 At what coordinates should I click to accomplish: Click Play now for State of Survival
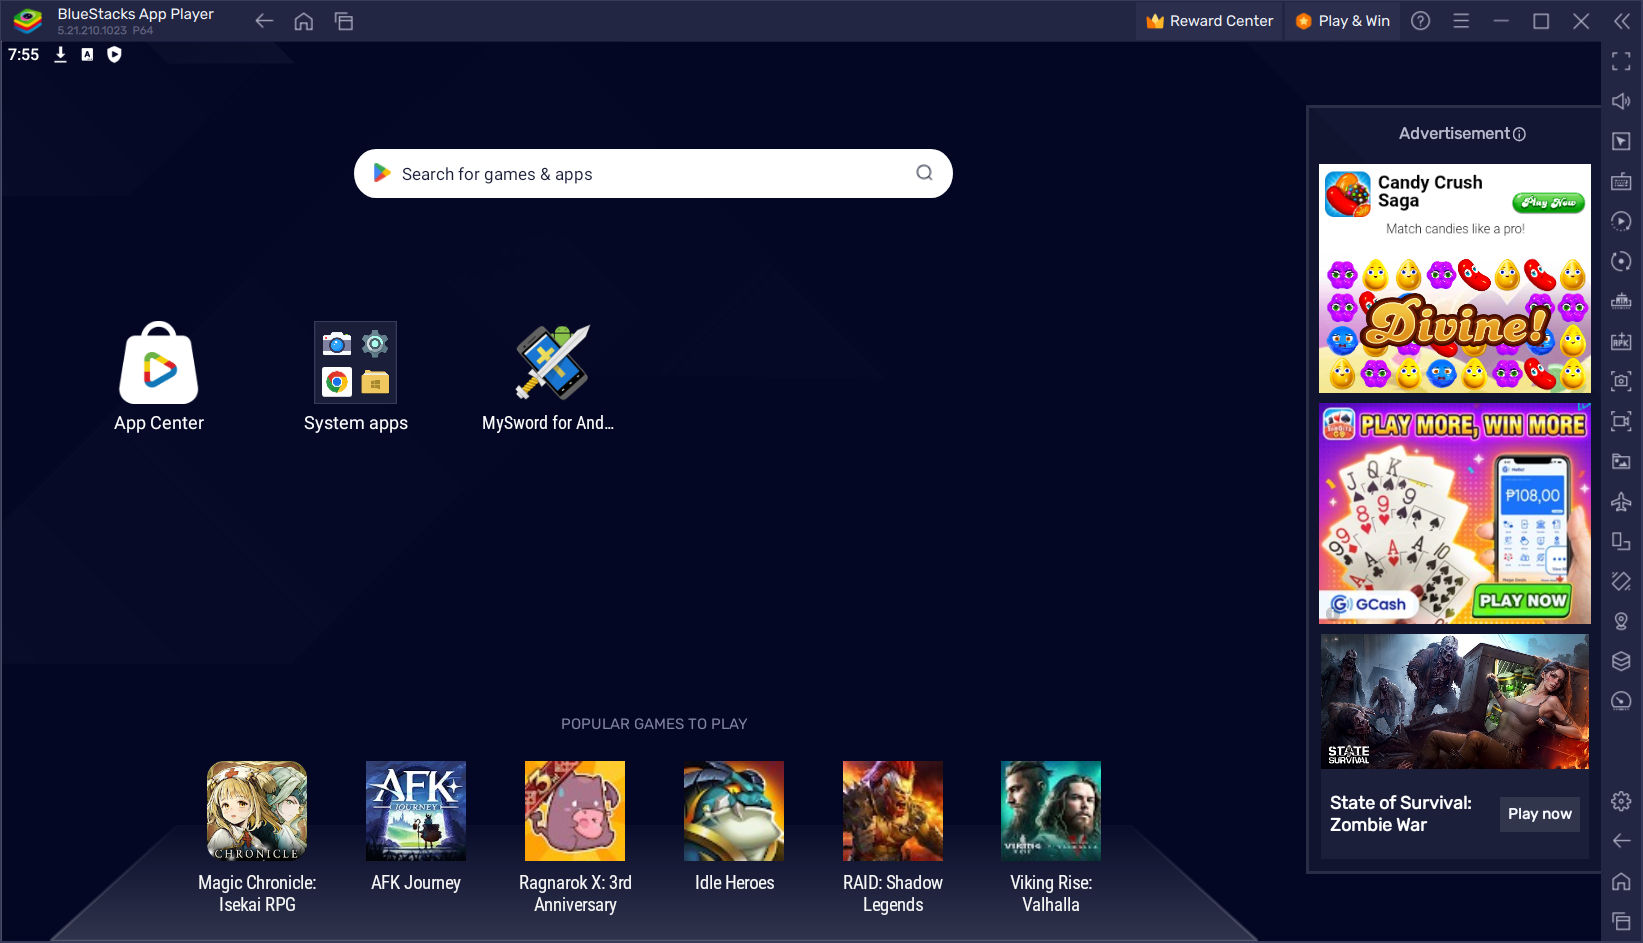(1540, 814)
